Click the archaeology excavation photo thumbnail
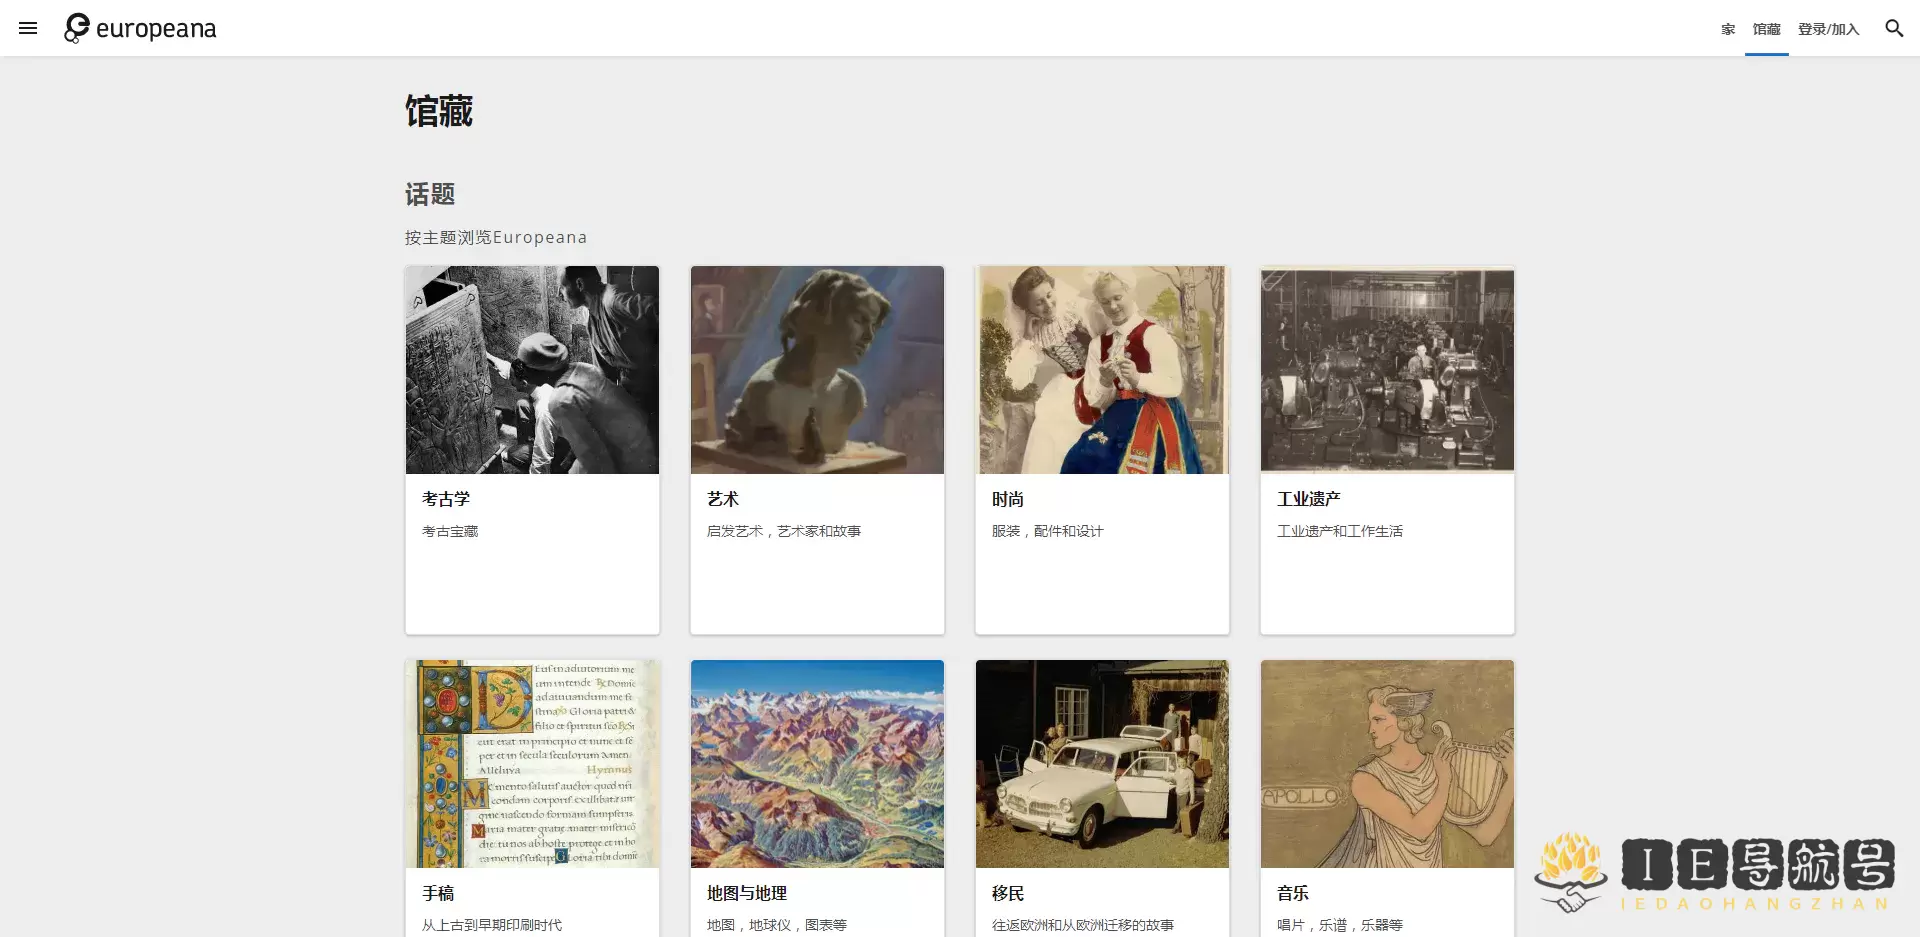This screenshot has height=937, width=1920. 531,369
